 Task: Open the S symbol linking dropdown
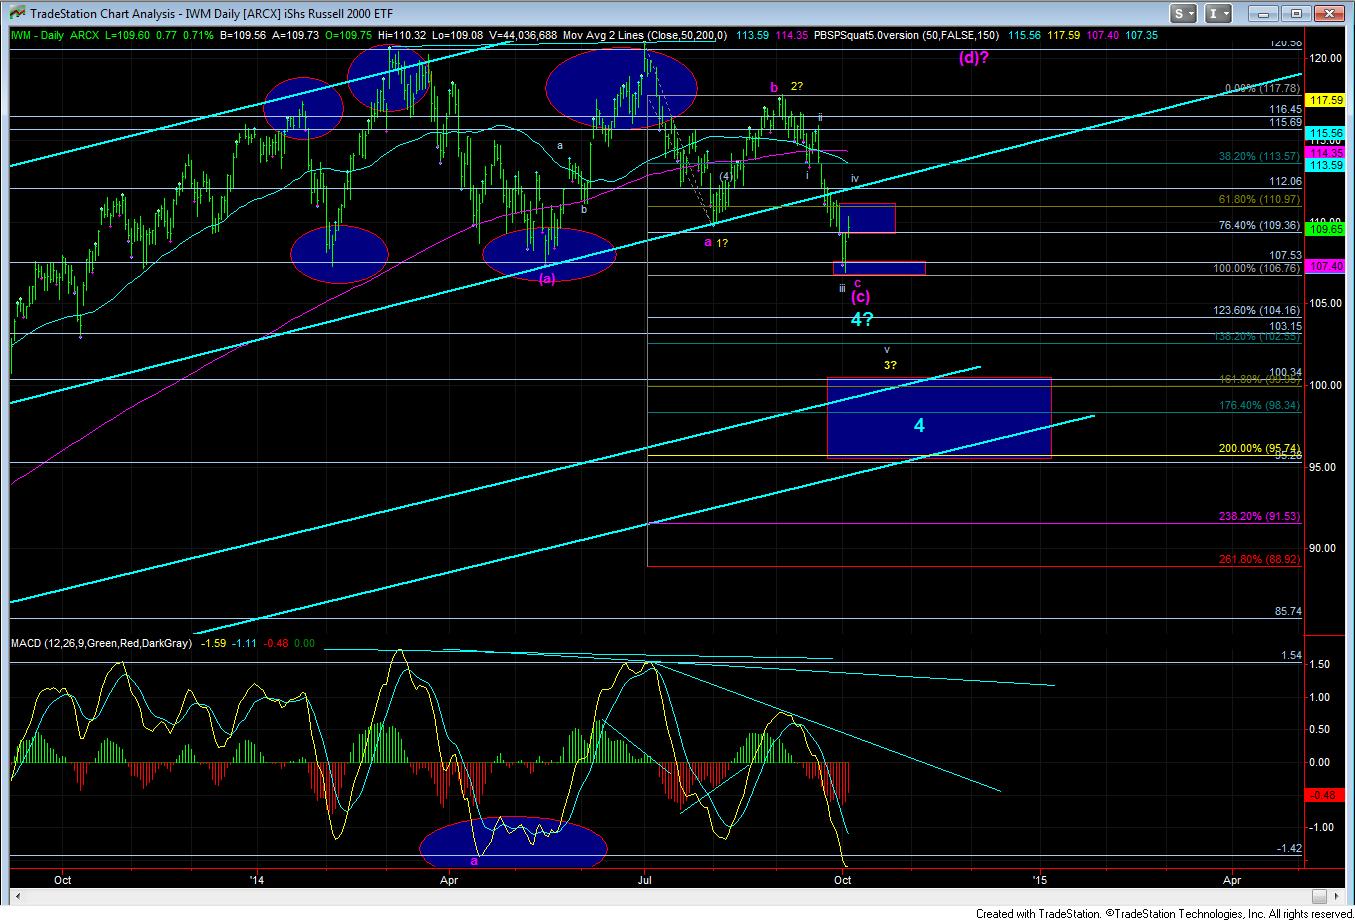pyautogui.click(x=1185, y=14)
